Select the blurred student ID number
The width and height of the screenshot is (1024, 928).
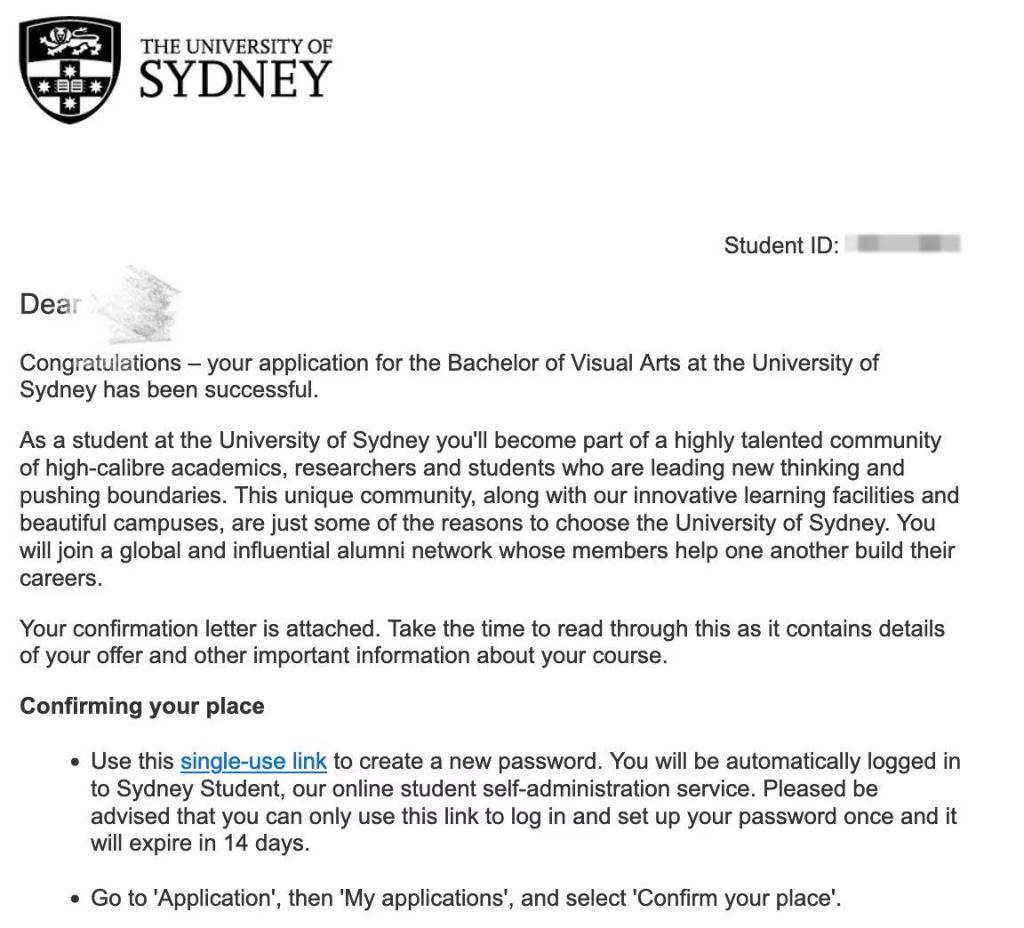click(x=903, y=243)
